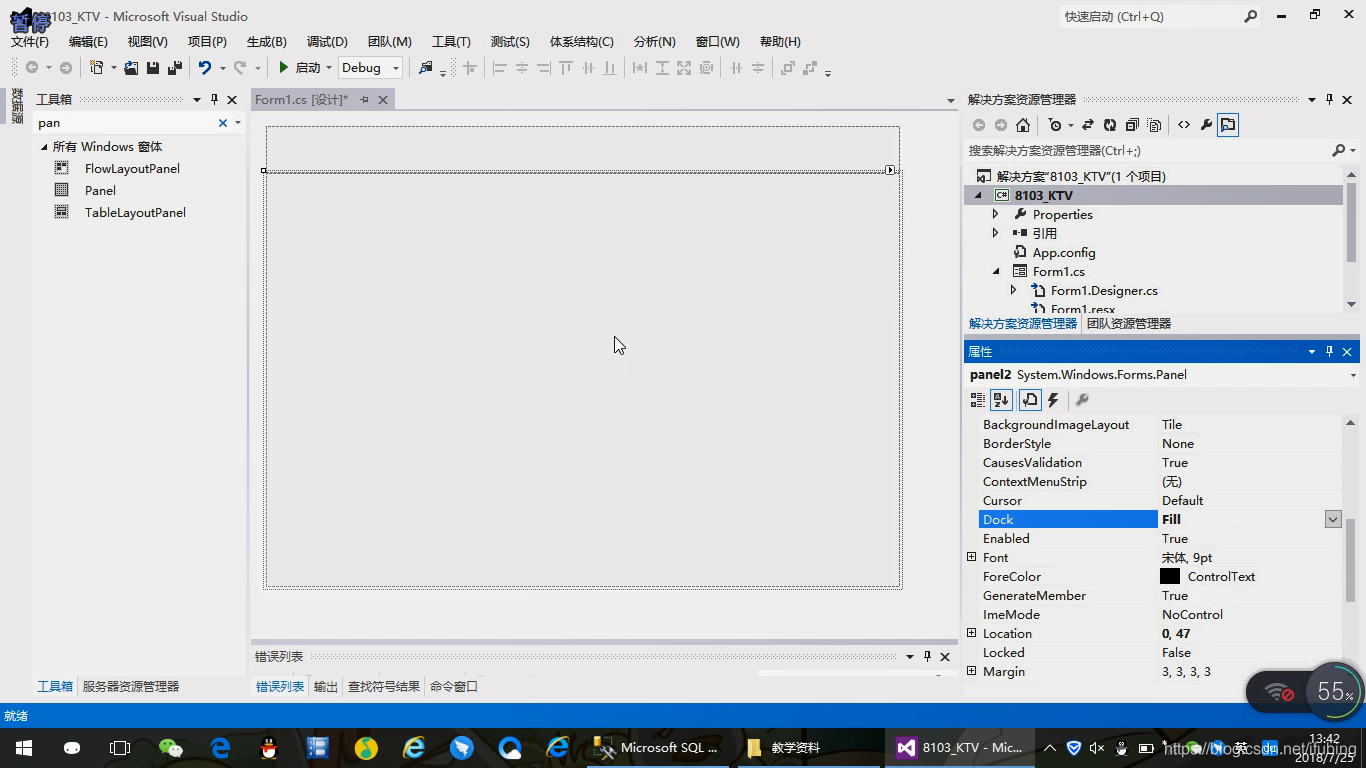The width and height of the screenshot is (1366, 768).
Task: Click the Windows Start button
Action: 23,747
